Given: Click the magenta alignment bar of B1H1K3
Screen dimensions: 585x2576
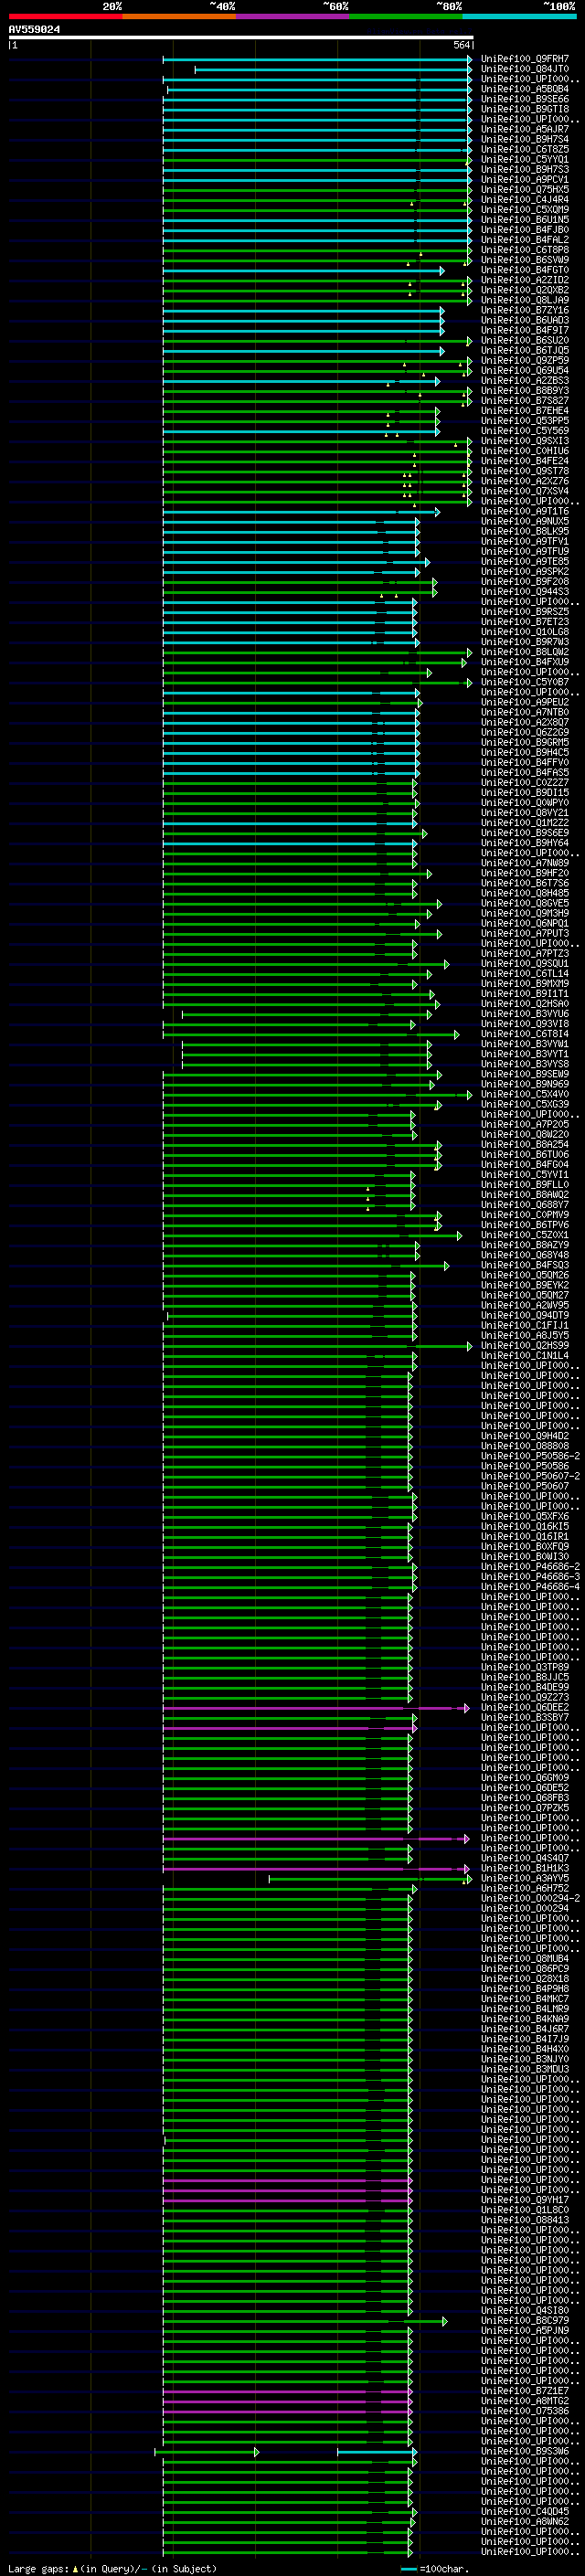Looking at the screenshot, I should pos(316,1868).
